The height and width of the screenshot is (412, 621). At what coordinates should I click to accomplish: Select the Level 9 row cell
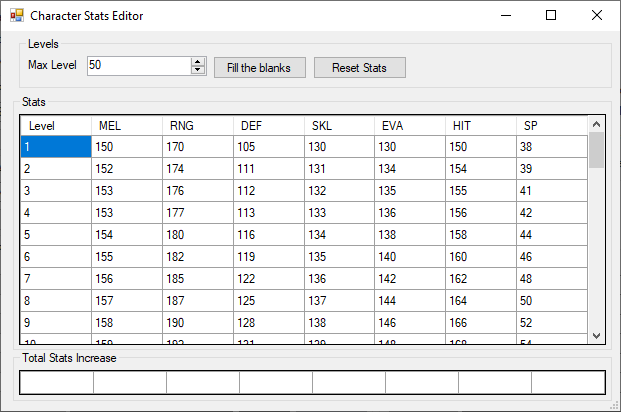click(x=56, y=323)
